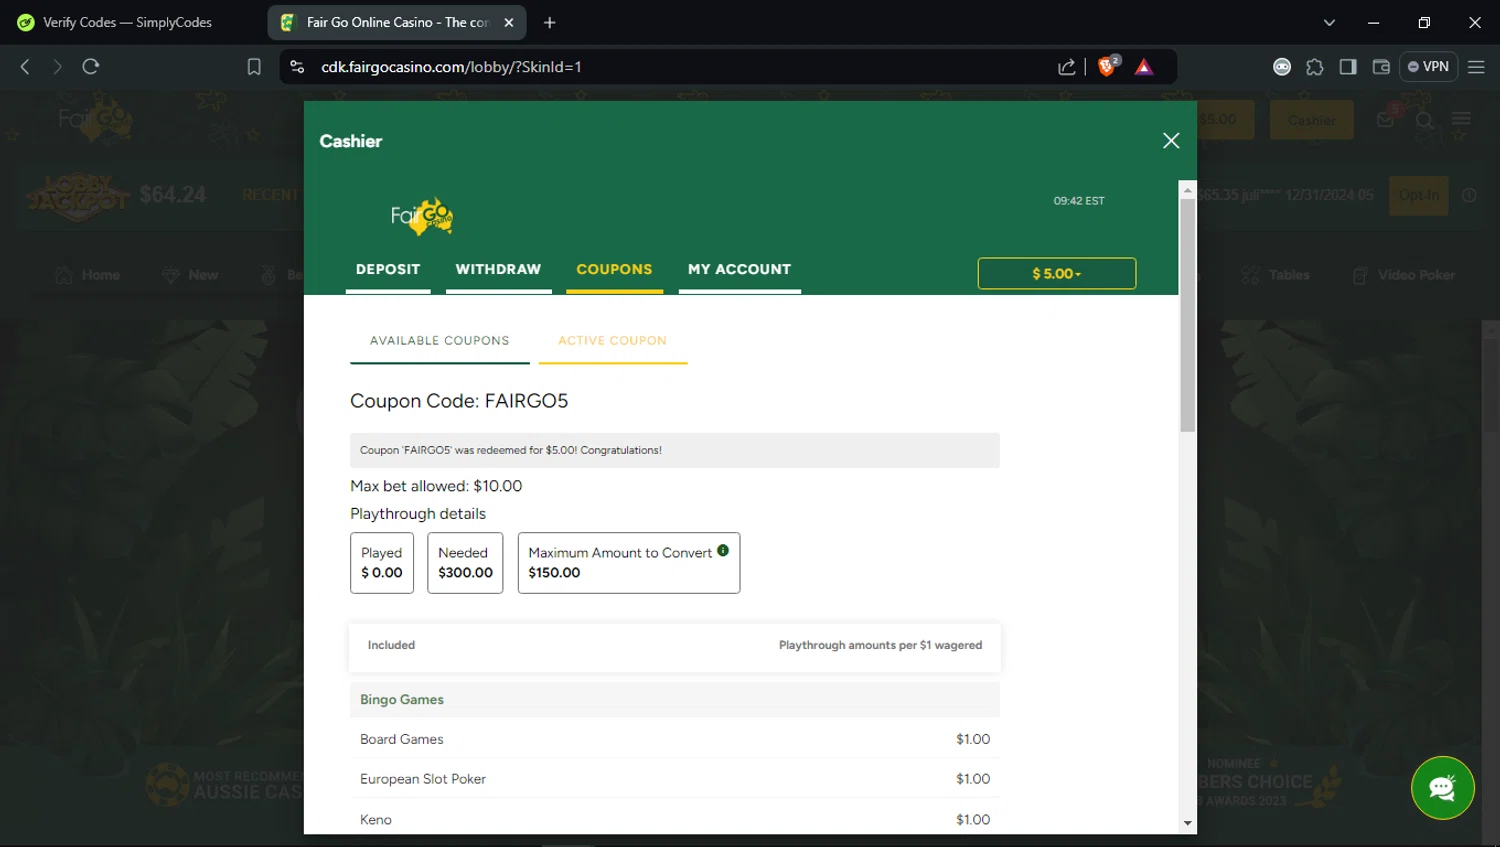Click the Leo AI icon in toolbar
Screen dimensions: 1500x847
(x=1282, y=67)
